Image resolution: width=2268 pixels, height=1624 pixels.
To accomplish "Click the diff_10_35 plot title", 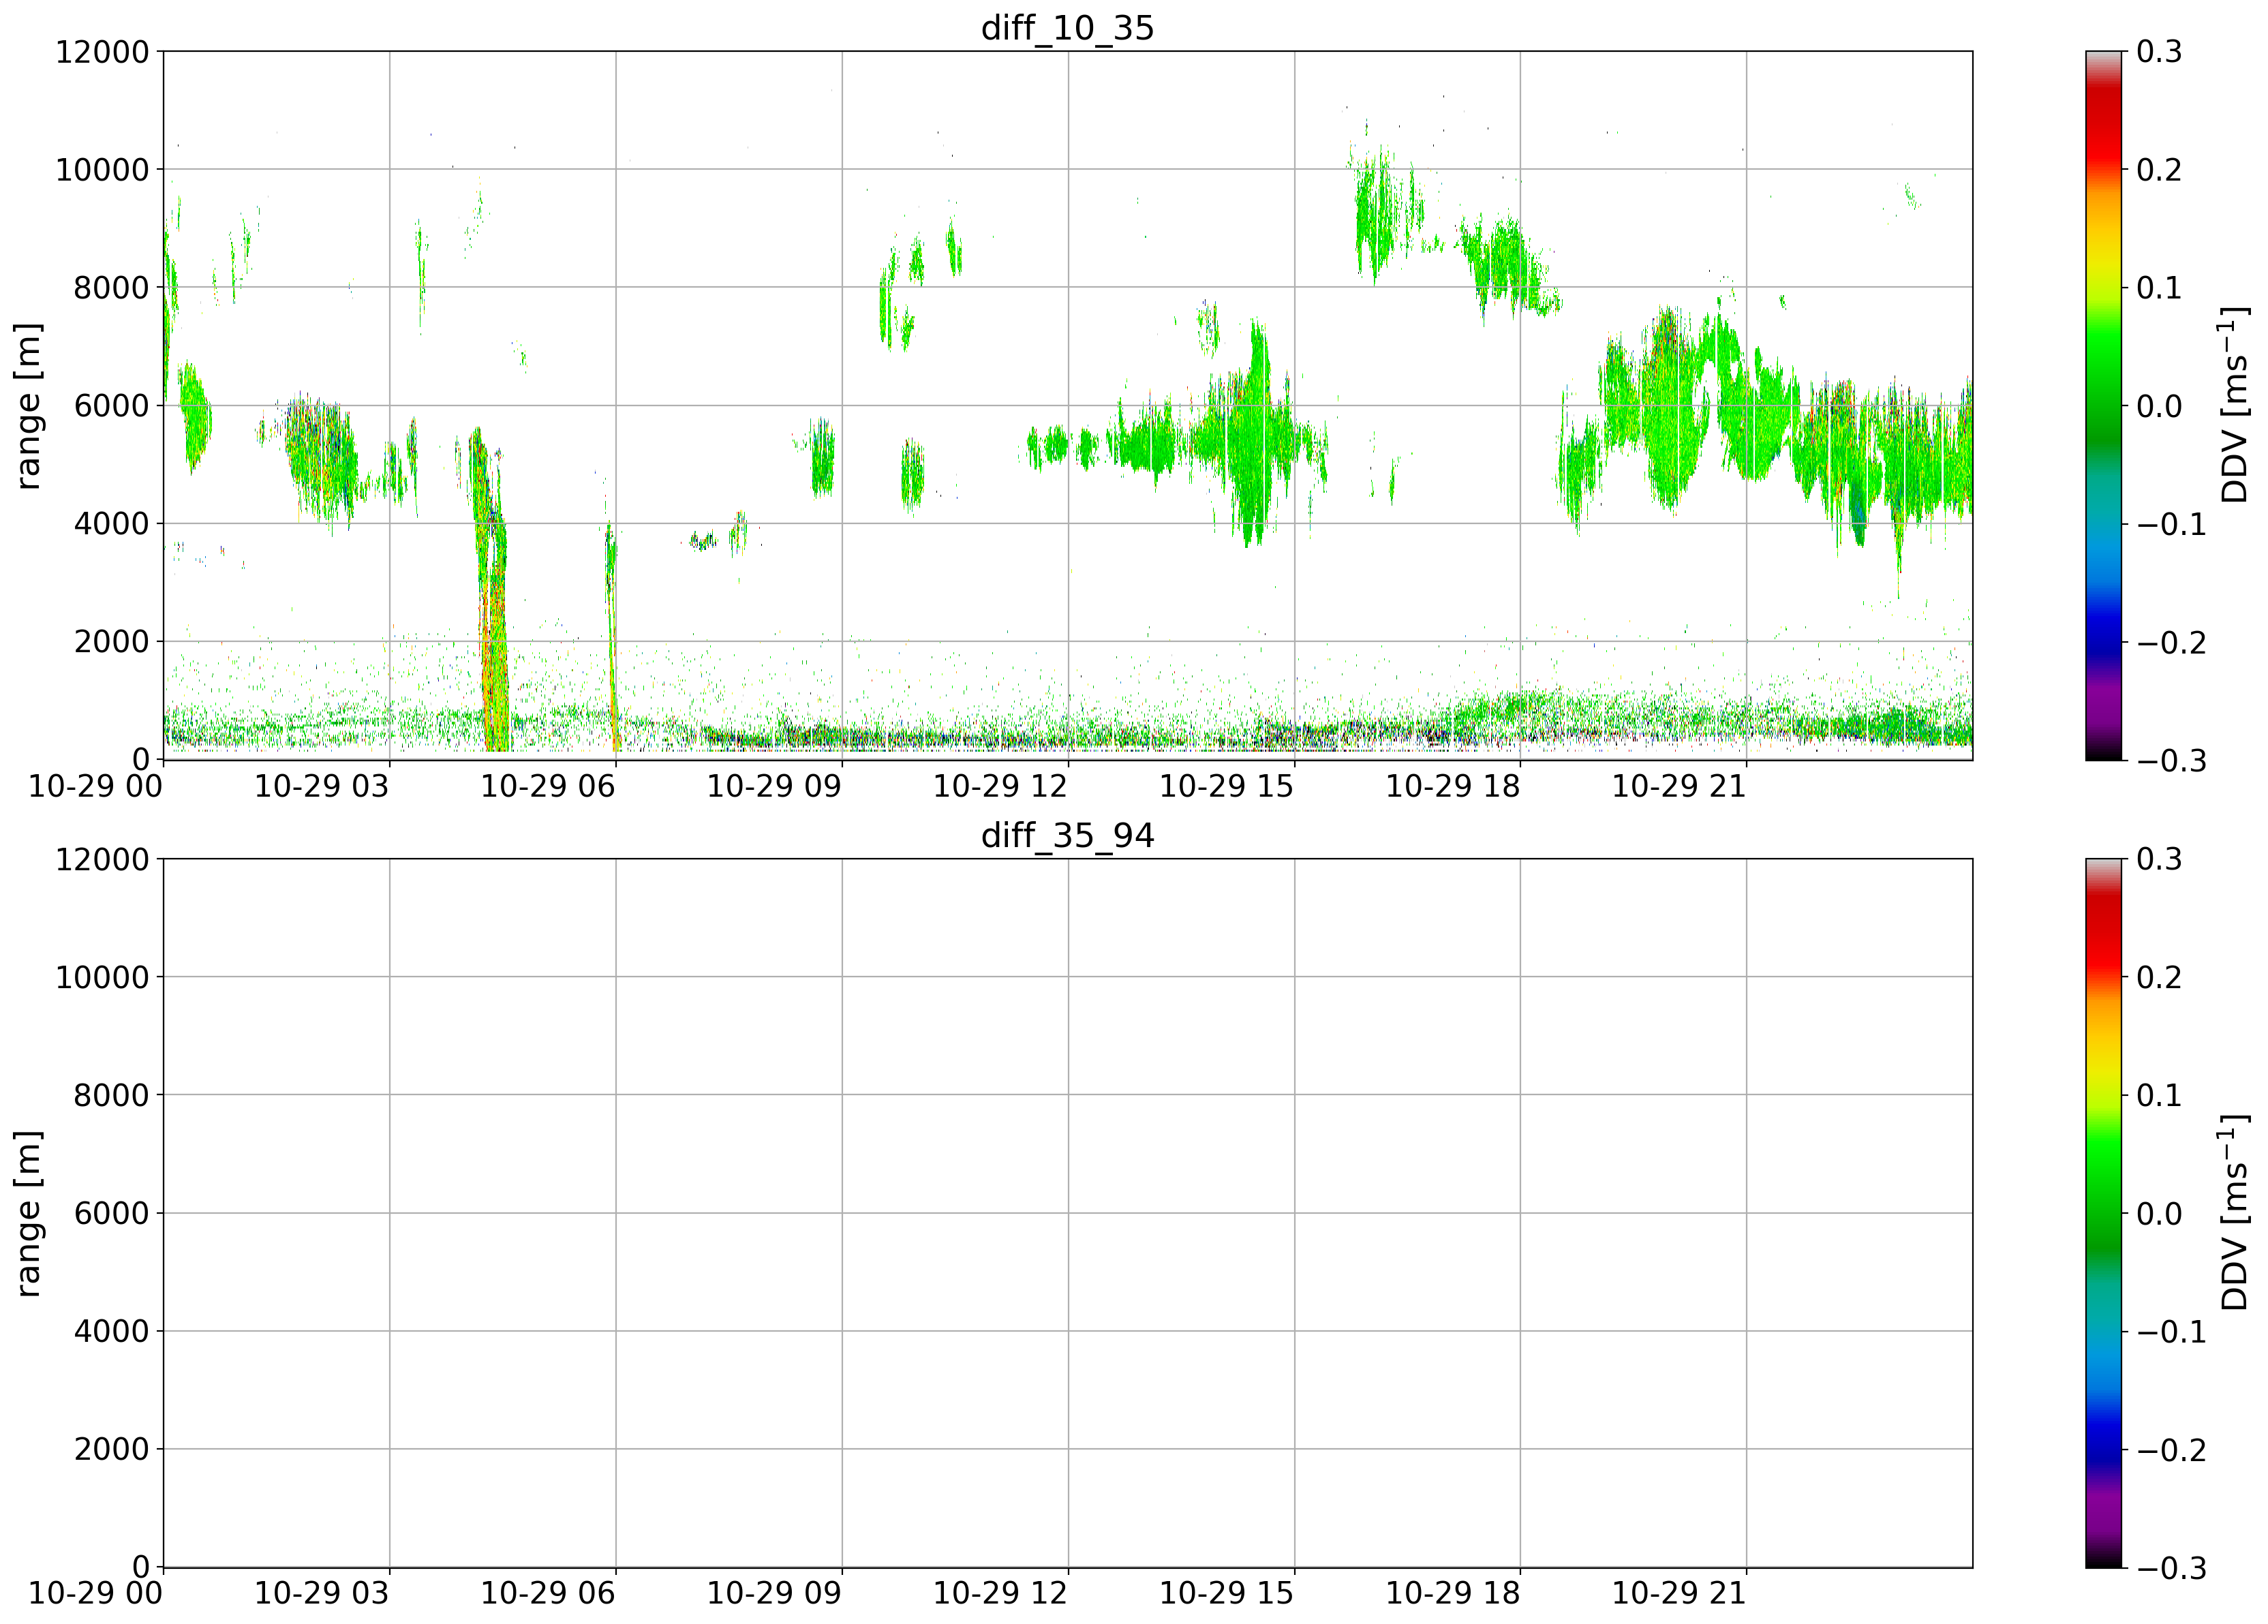I will pos(1067,27).
